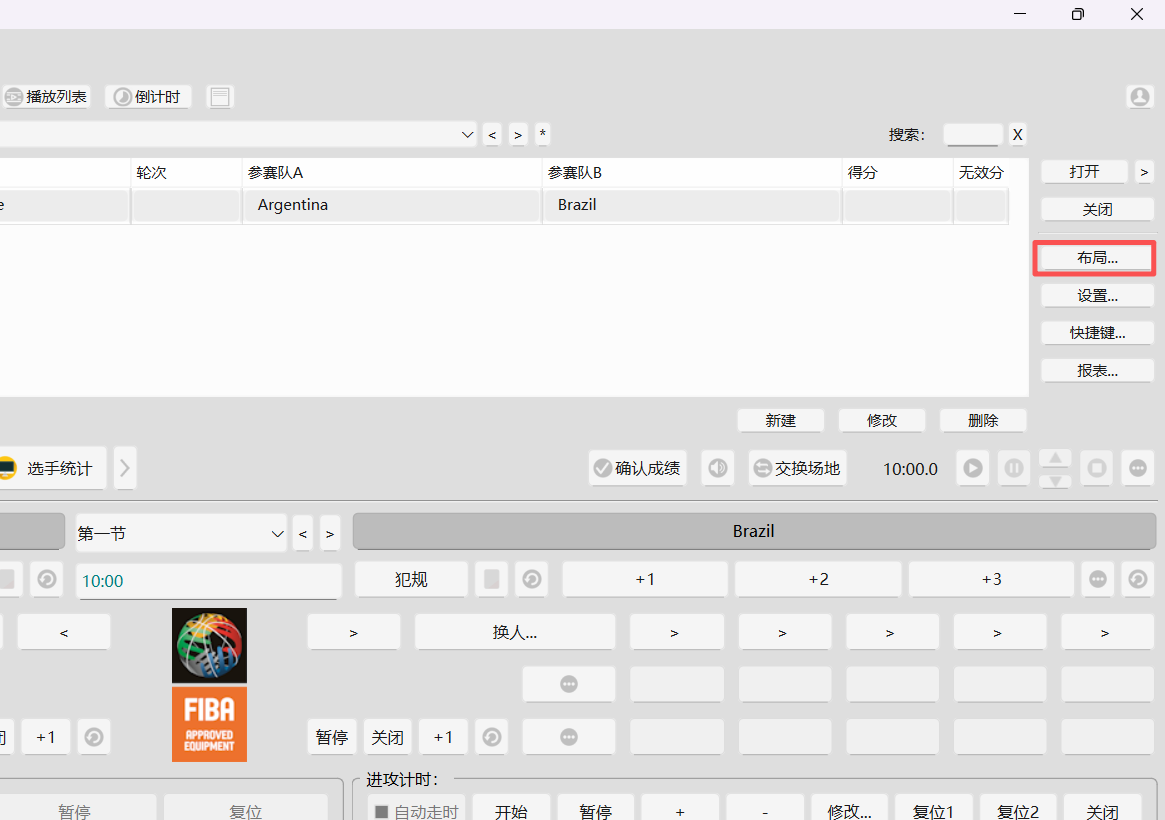The height and width of the screenshot is (820, 1165).
Task: Clear search with the X button
Action: tap(1017, 134)
